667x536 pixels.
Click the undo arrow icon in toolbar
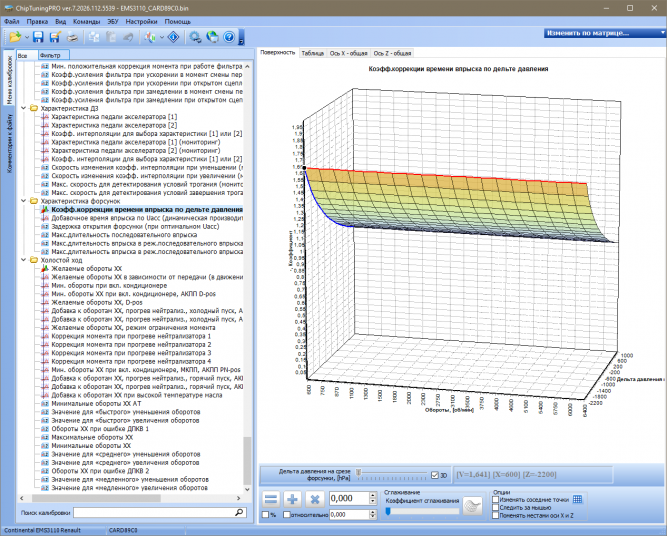(x=128, y=37)
